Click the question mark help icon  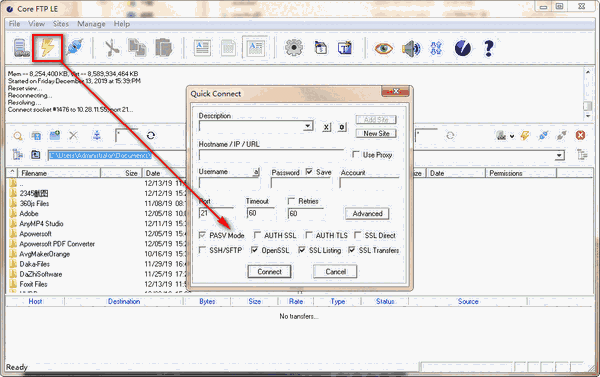click(x=488, y=49)
